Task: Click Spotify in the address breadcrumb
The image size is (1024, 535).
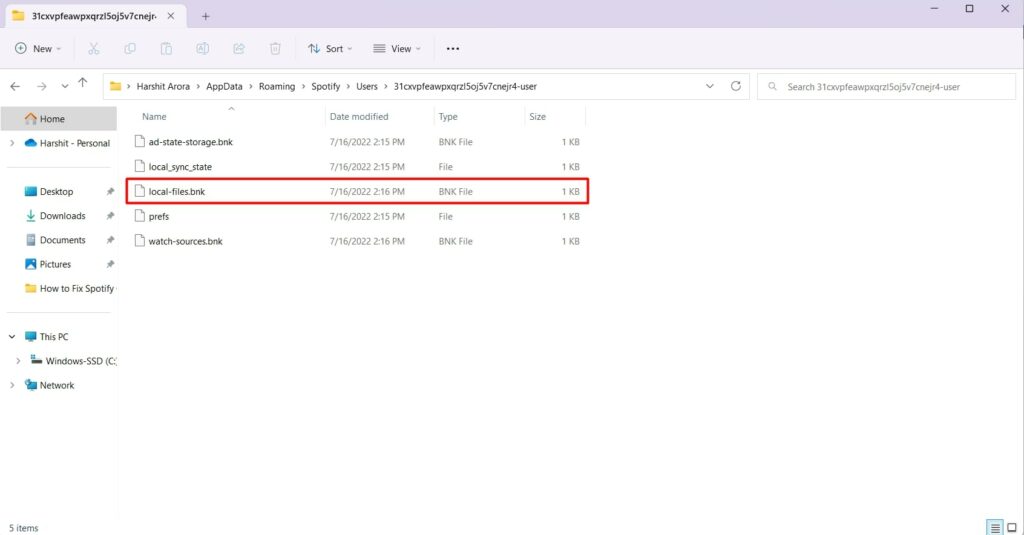Action: click(x=325, y=86)
